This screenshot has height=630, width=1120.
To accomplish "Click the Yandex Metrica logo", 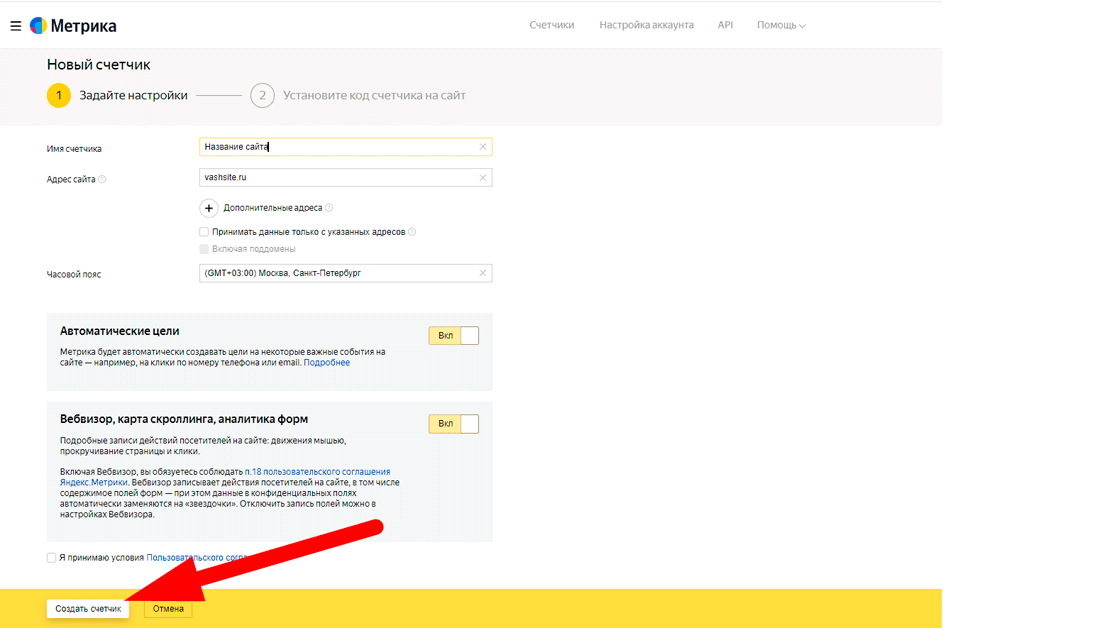I will click(74, 26).
